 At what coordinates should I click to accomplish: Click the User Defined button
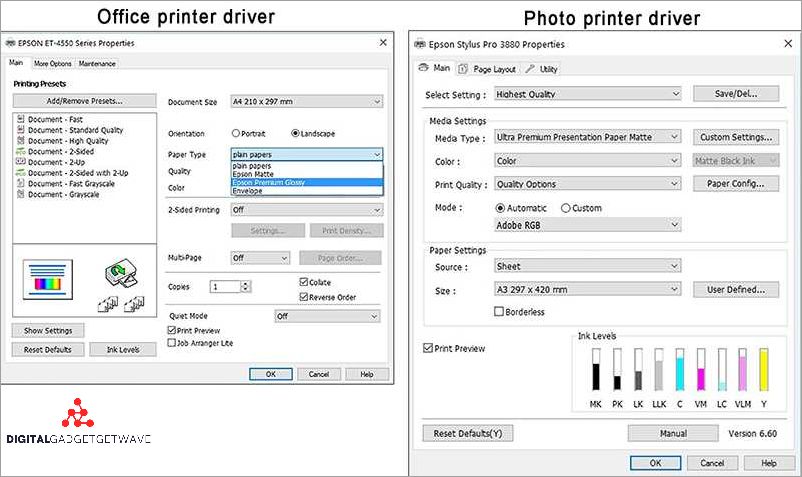click(736, 289)
